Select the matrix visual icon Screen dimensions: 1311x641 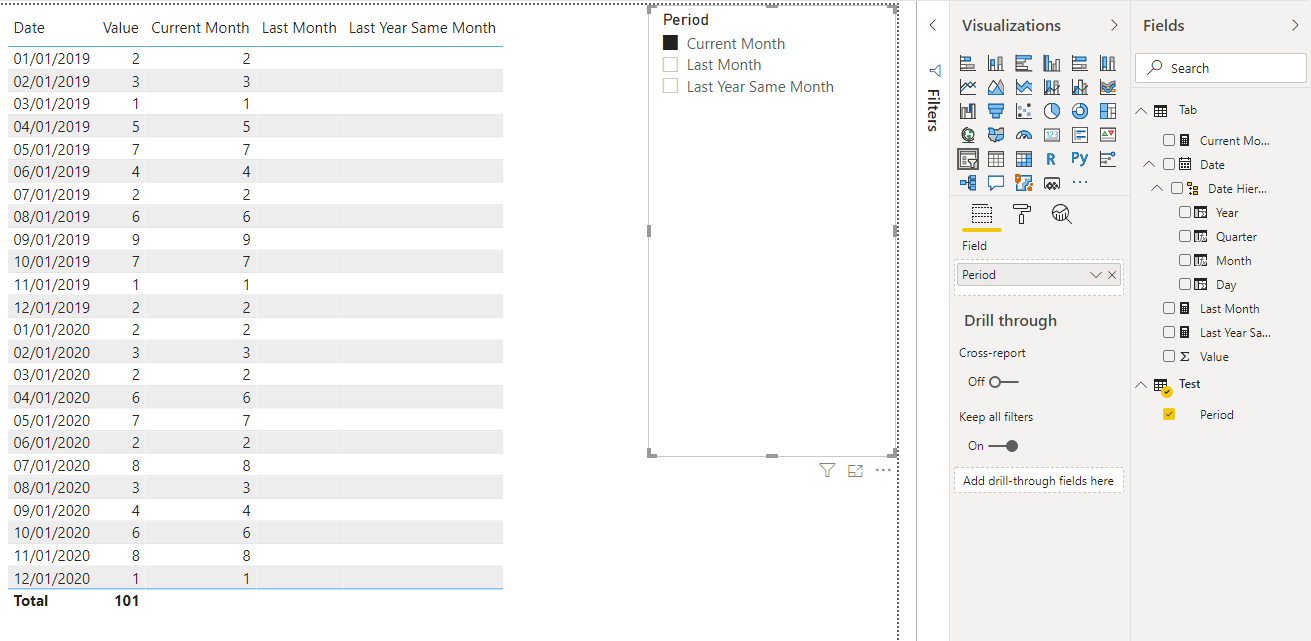pos(1024,159)
